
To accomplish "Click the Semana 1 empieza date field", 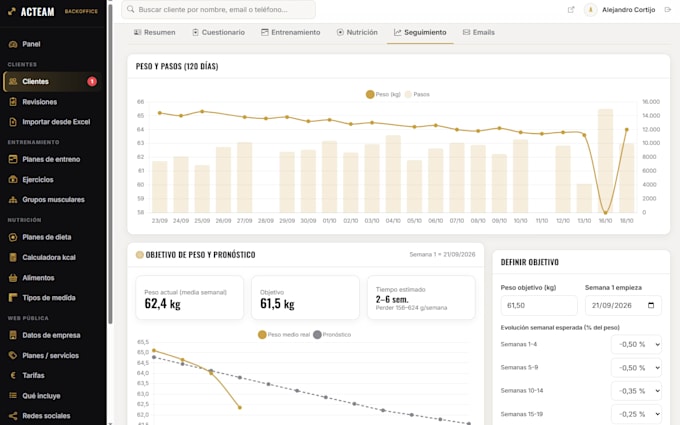I will [623, 305].
